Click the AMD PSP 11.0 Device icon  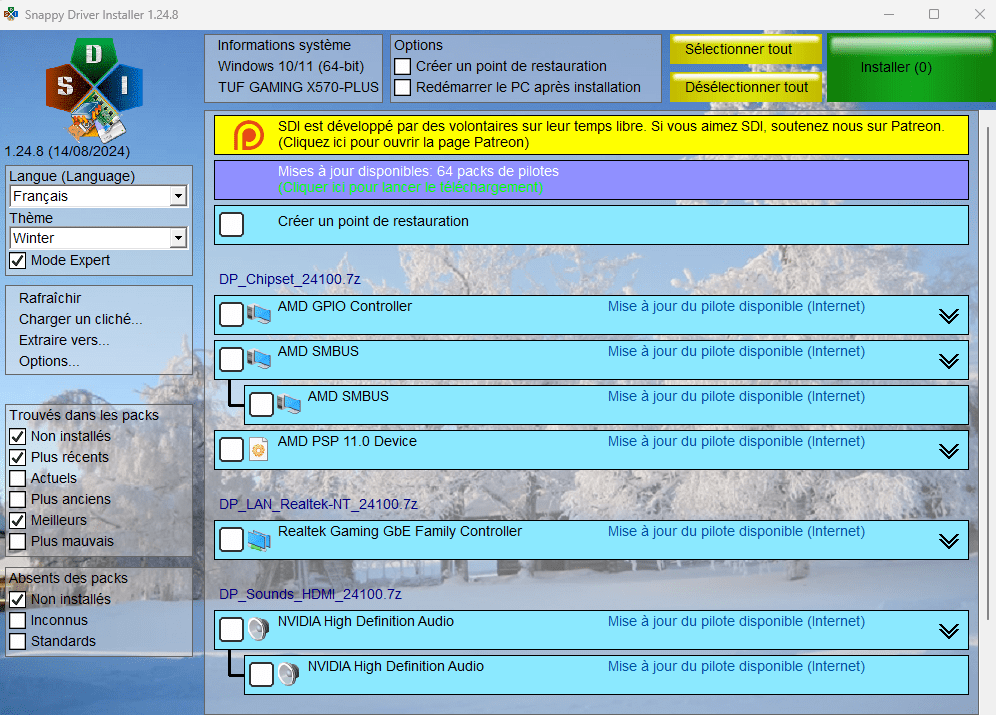click(259, 450)
